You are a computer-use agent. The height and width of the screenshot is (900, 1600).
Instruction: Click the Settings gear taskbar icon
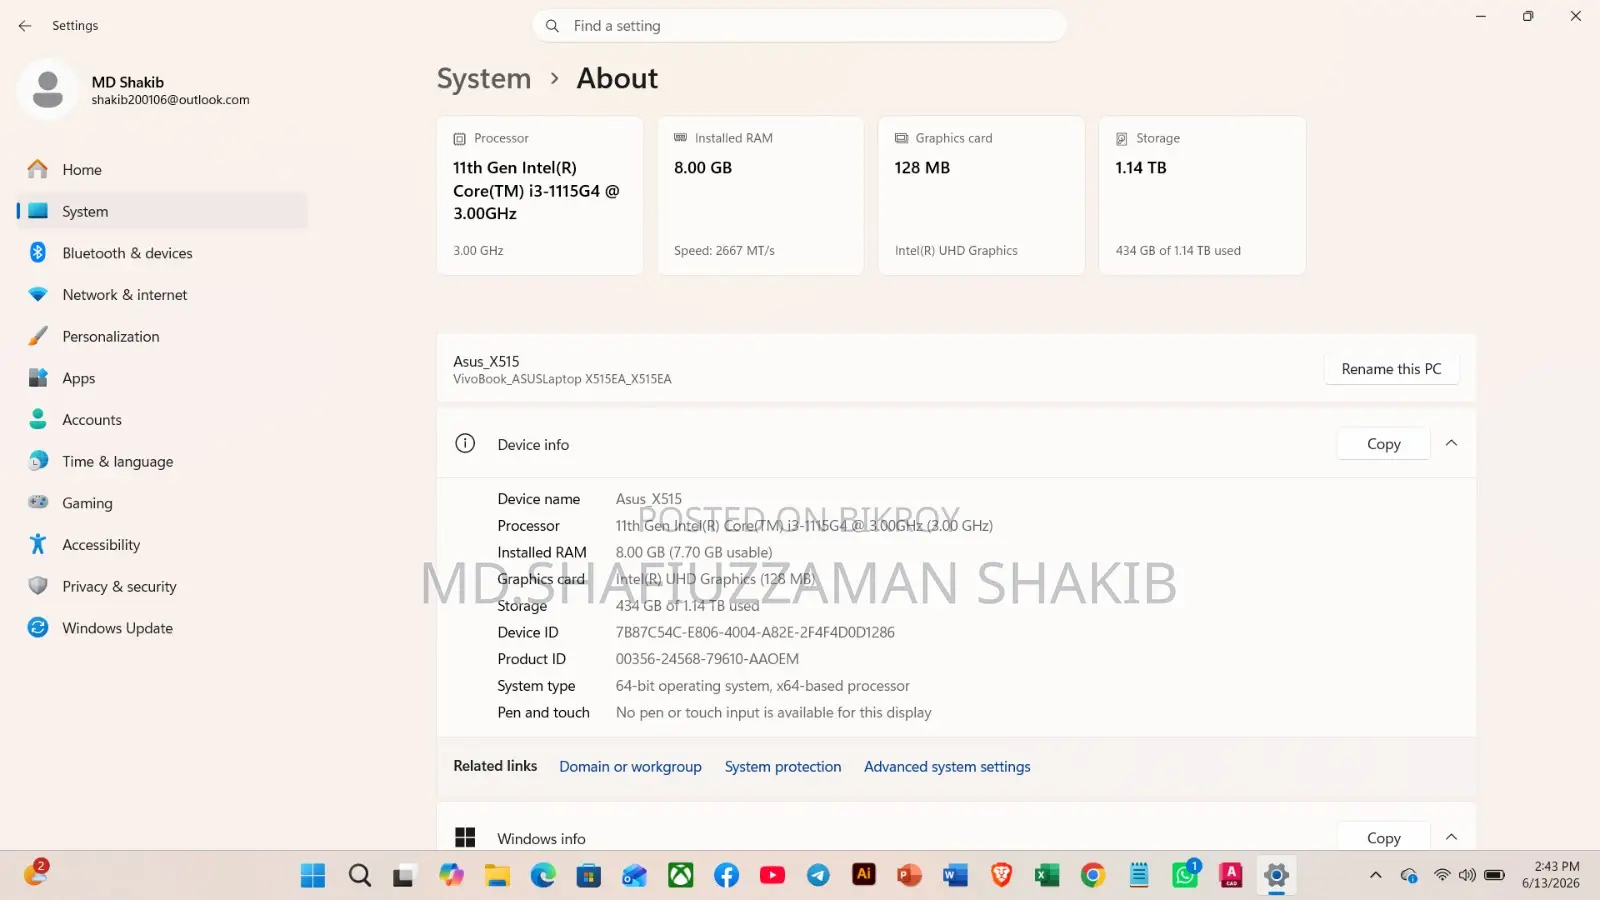tap(1276, 876)
